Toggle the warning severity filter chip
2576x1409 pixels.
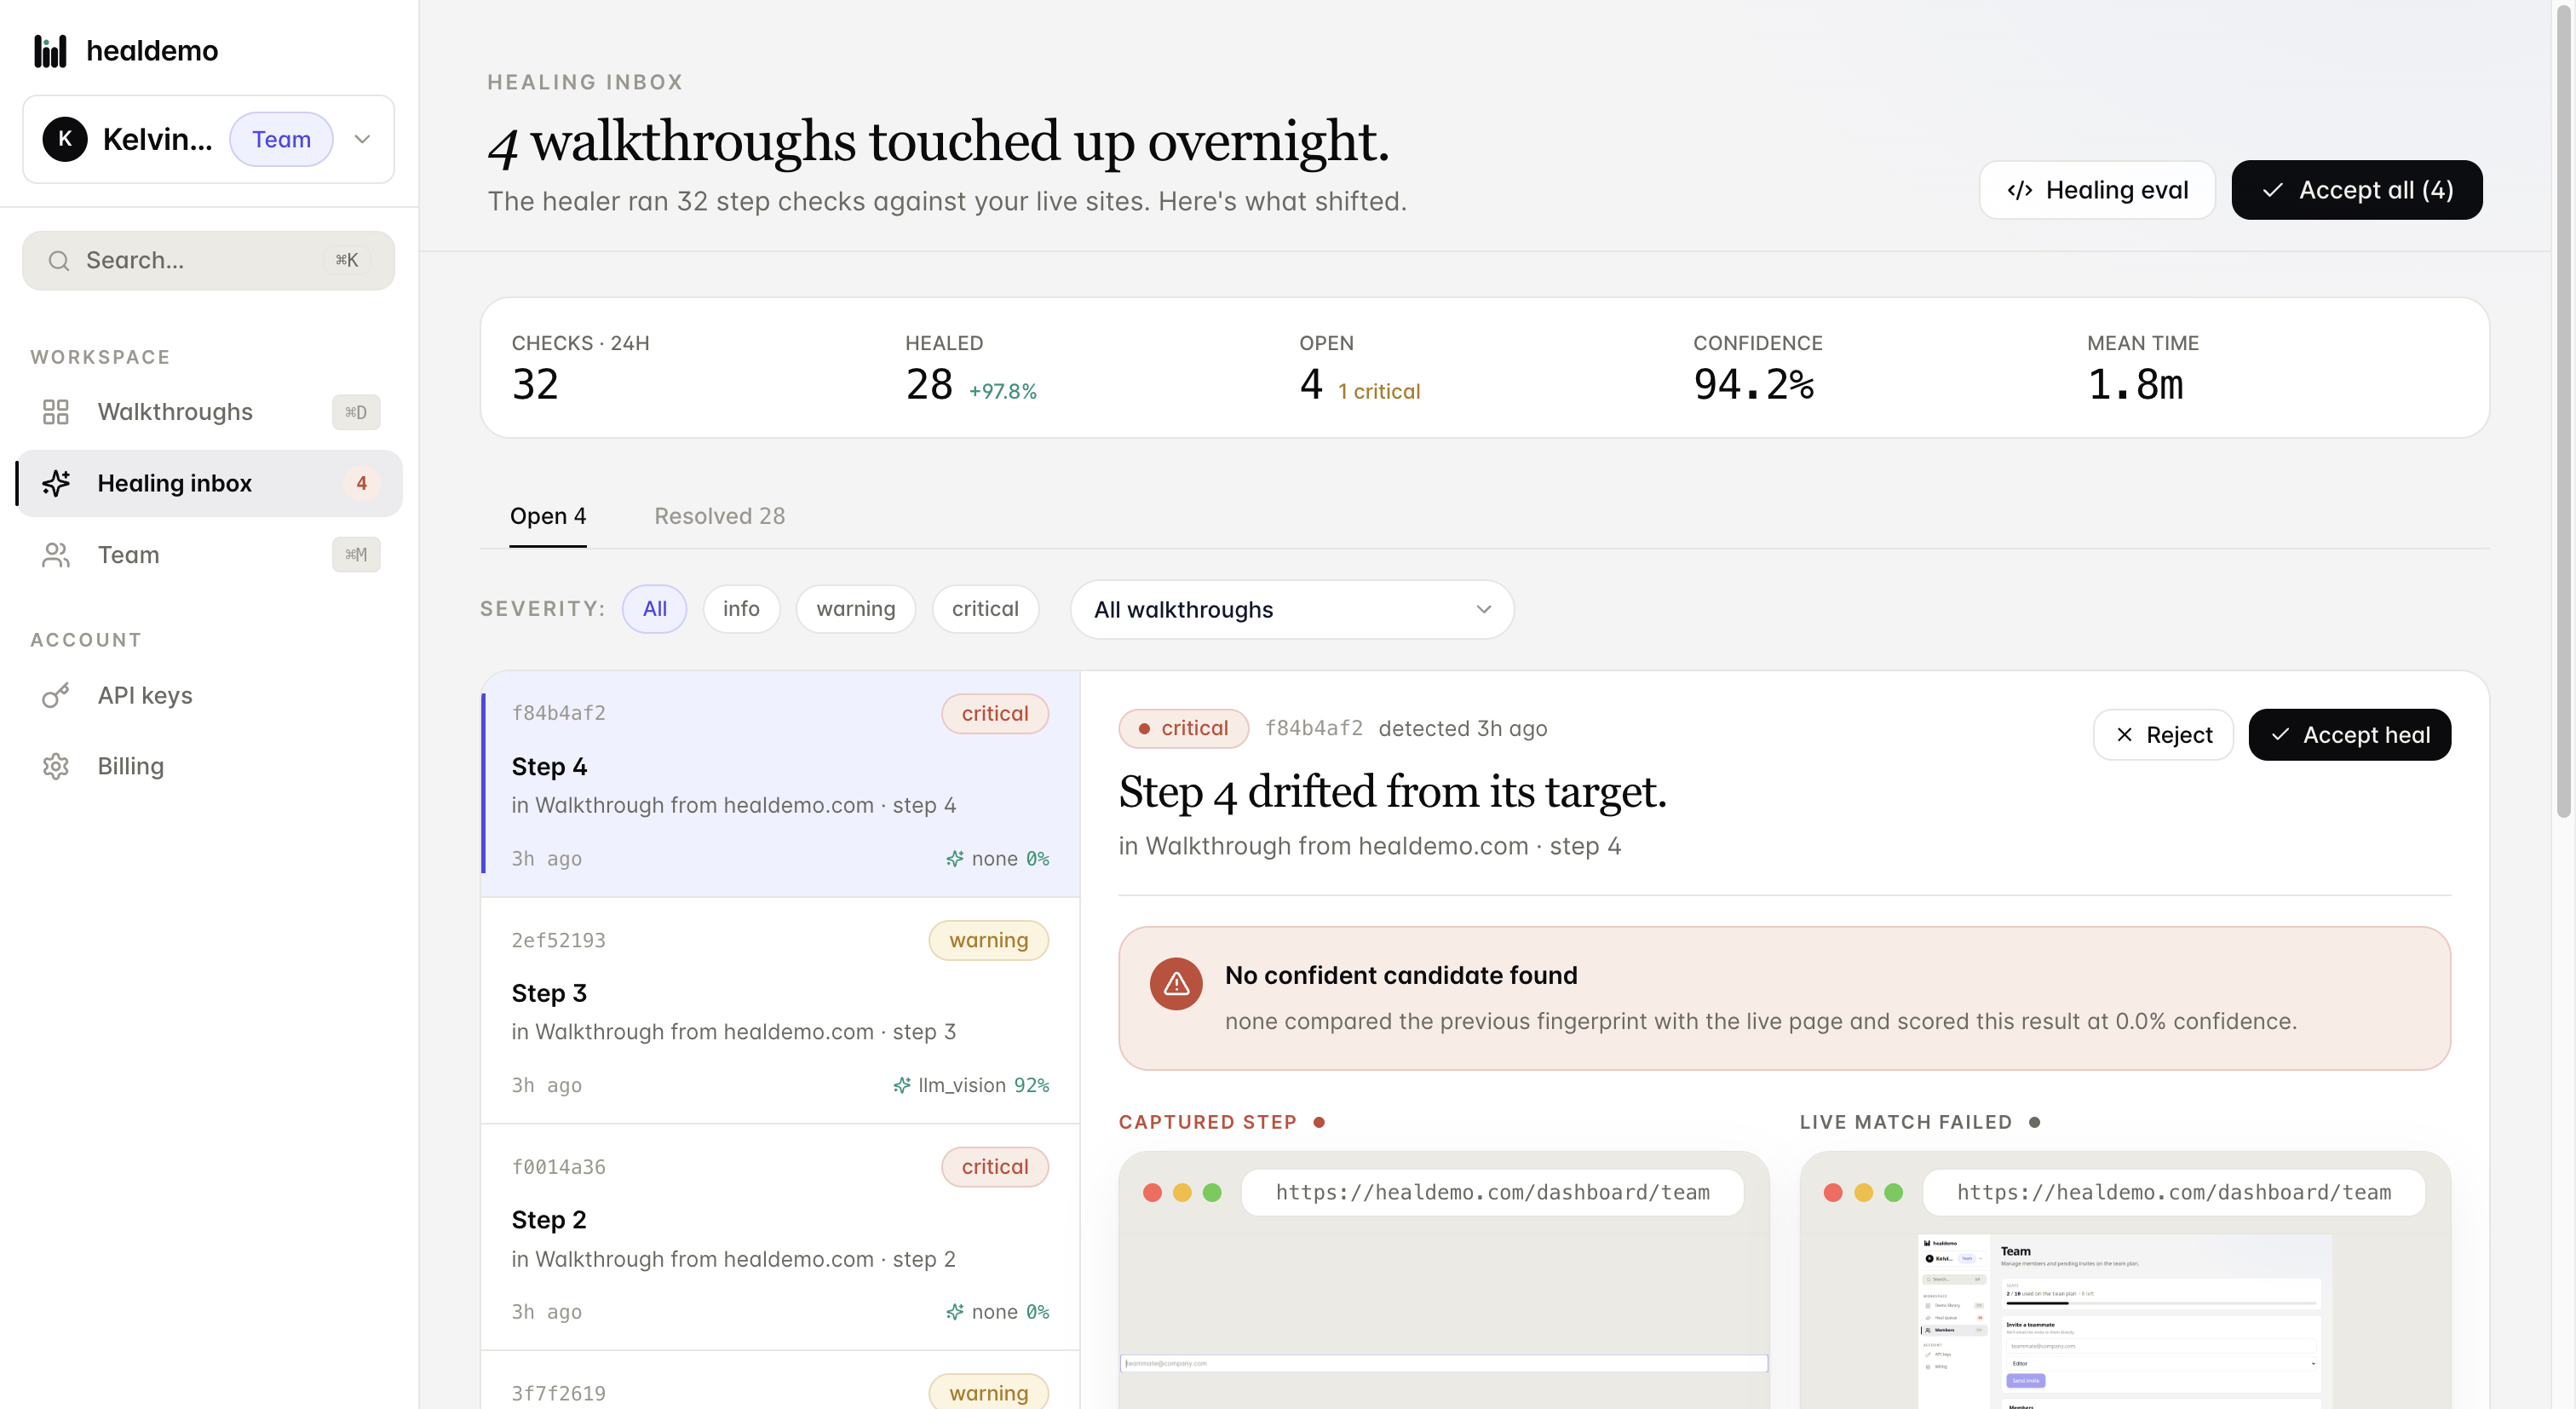856,609
